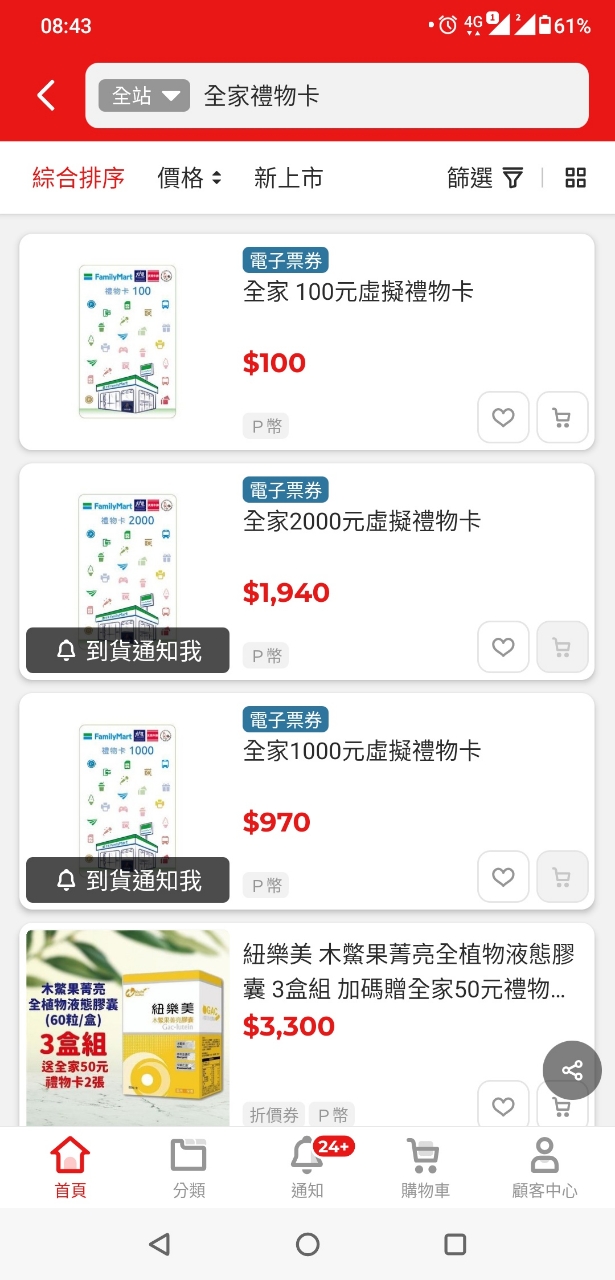This screenshot has width=615, height=1280.
Task: Switch to 新上市 sort tab
Action: coord(288,178)
